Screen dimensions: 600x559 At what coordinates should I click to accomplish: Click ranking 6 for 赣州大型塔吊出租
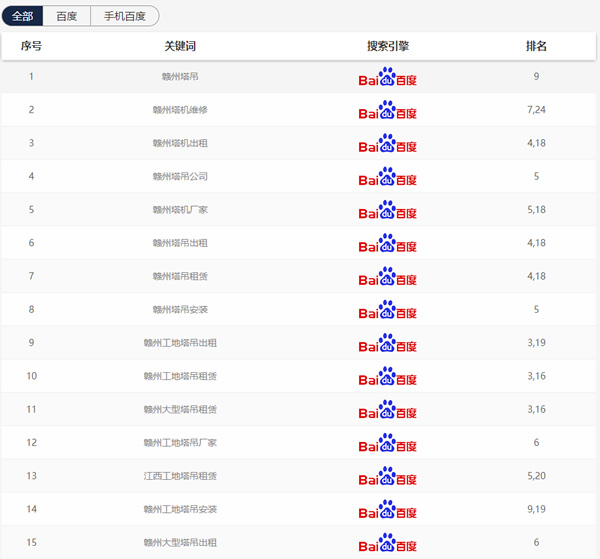(x=536, y=543)
